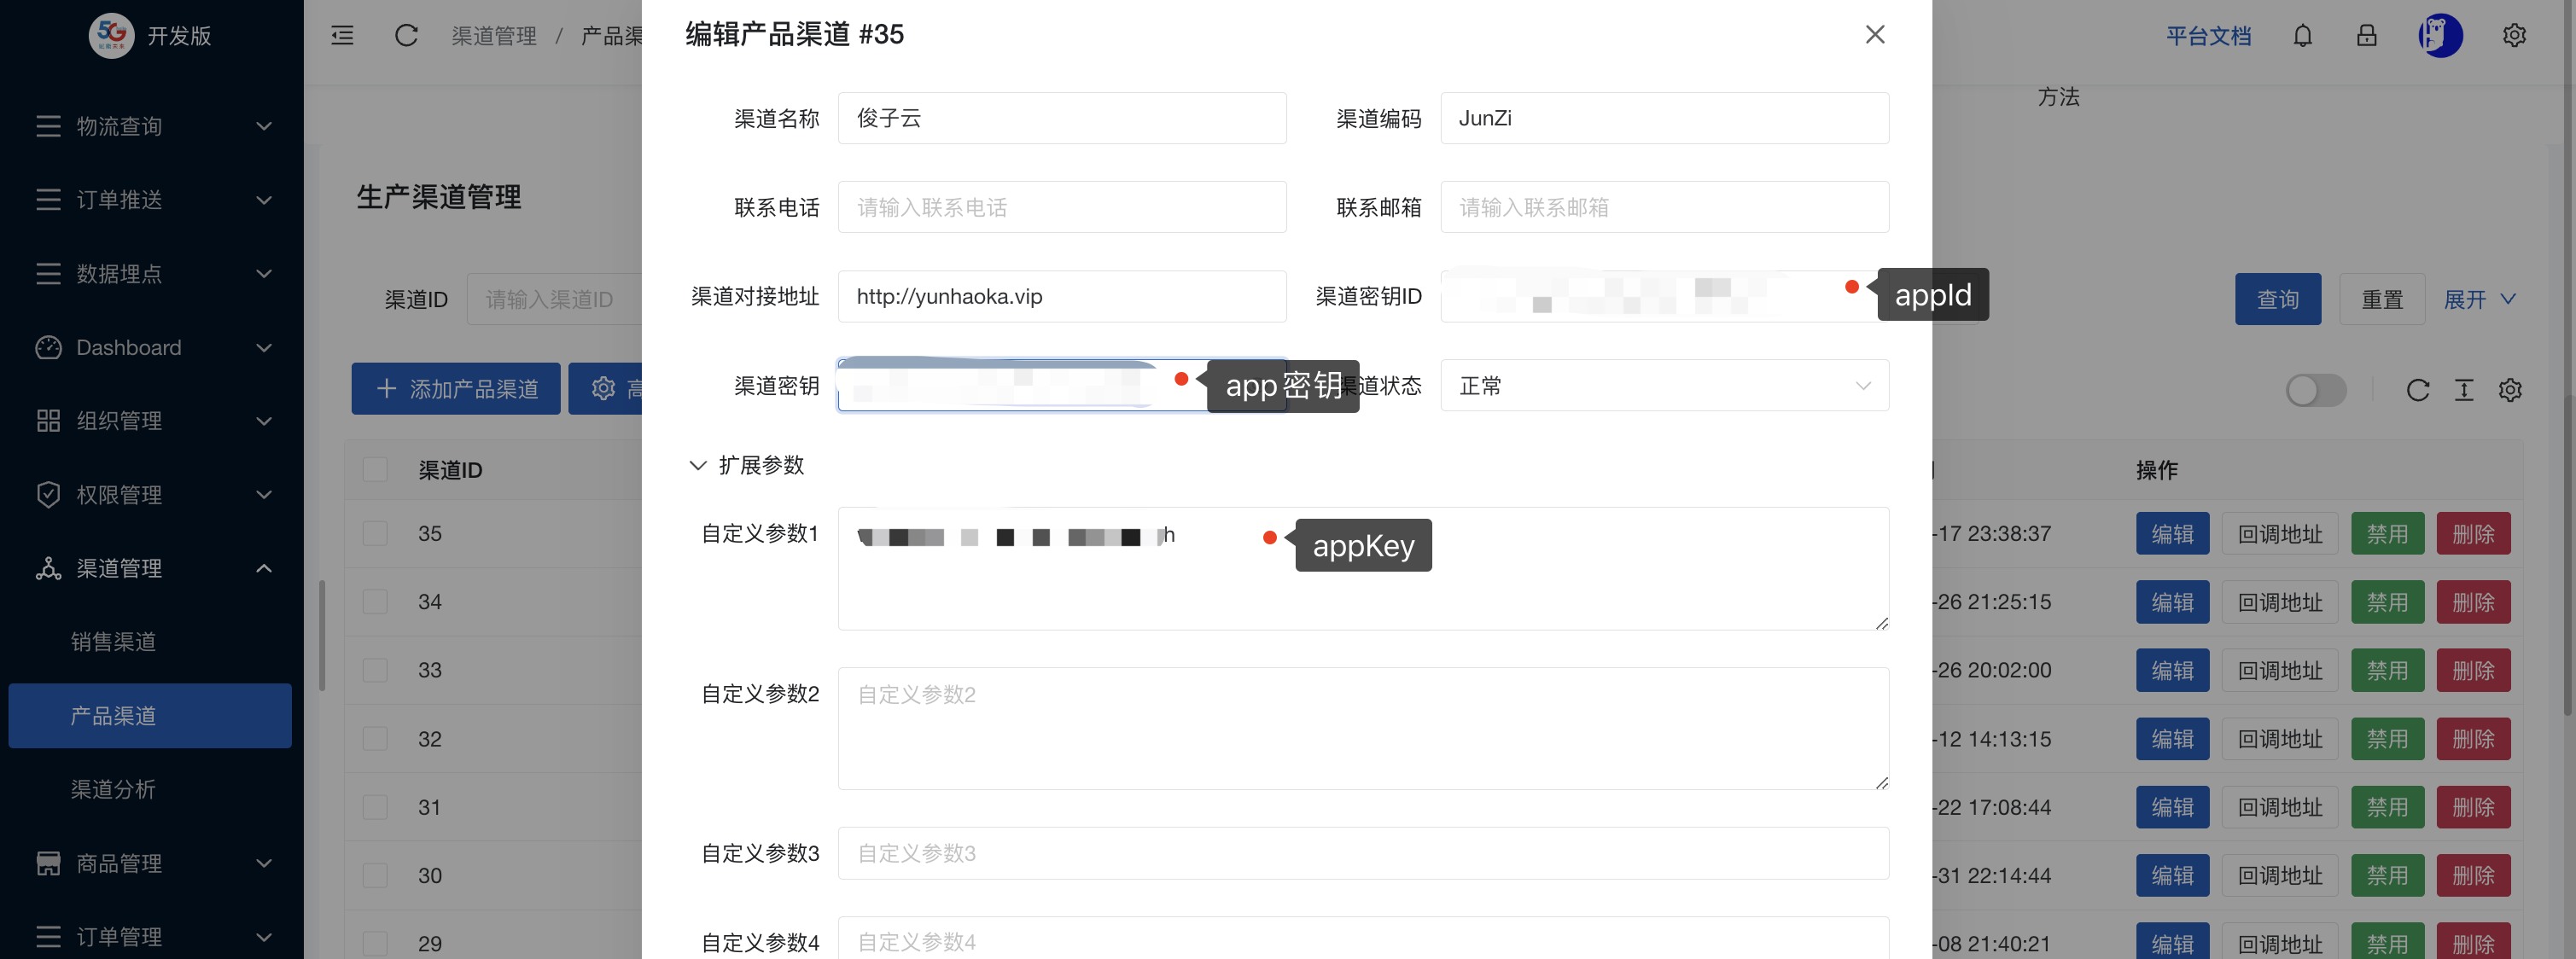Click the page reload icon in the breadcrumb bar
The image size is (2576, 959).
pyautogui.click(x=406, y=35)
